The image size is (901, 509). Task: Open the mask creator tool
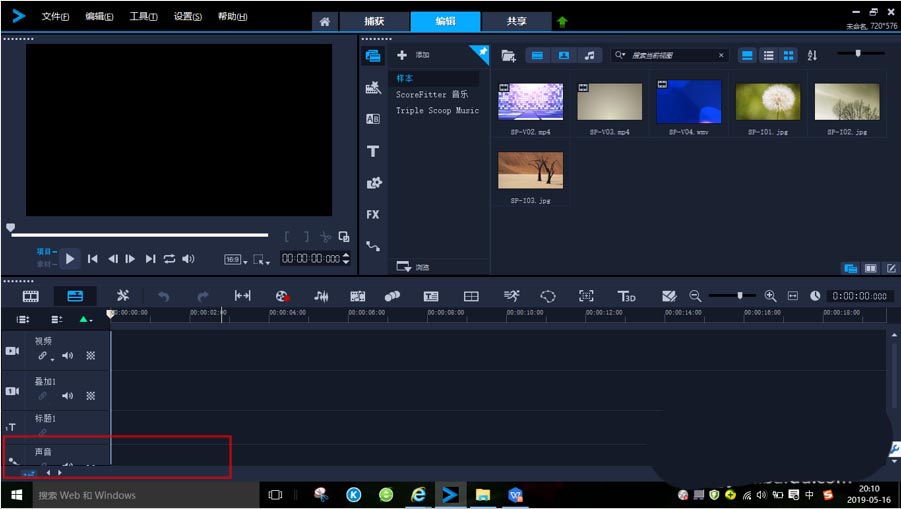click(x=548, y=296)
